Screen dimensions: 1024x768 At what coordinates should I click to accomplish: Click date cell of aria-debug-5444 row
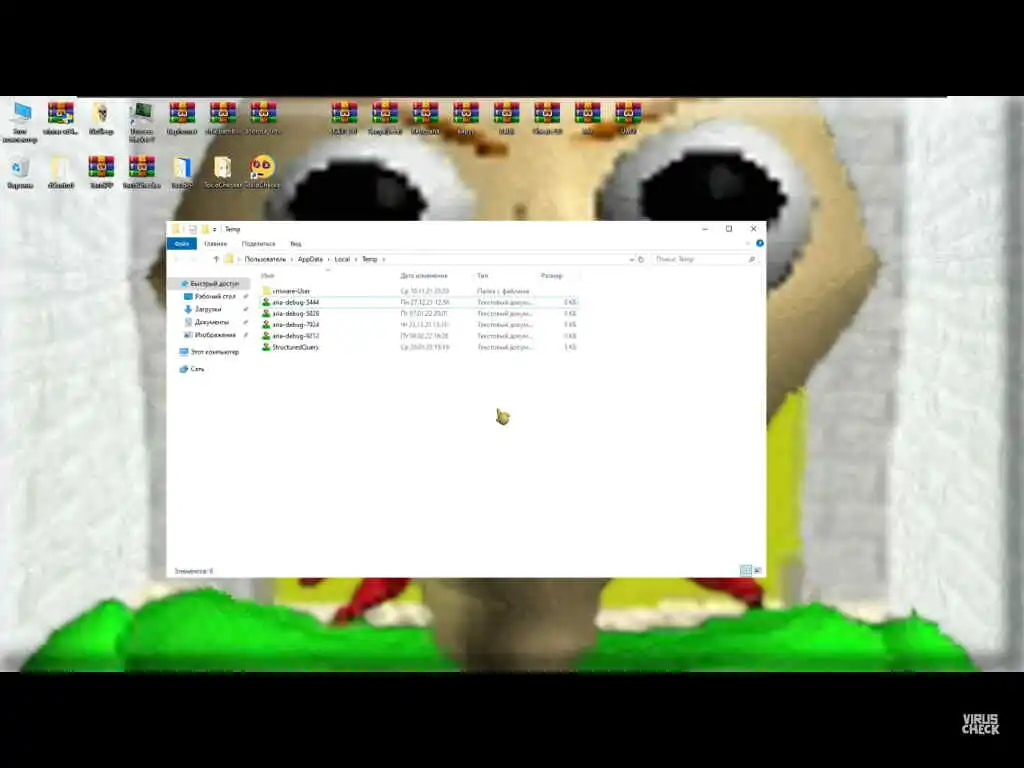click(425, 302)
